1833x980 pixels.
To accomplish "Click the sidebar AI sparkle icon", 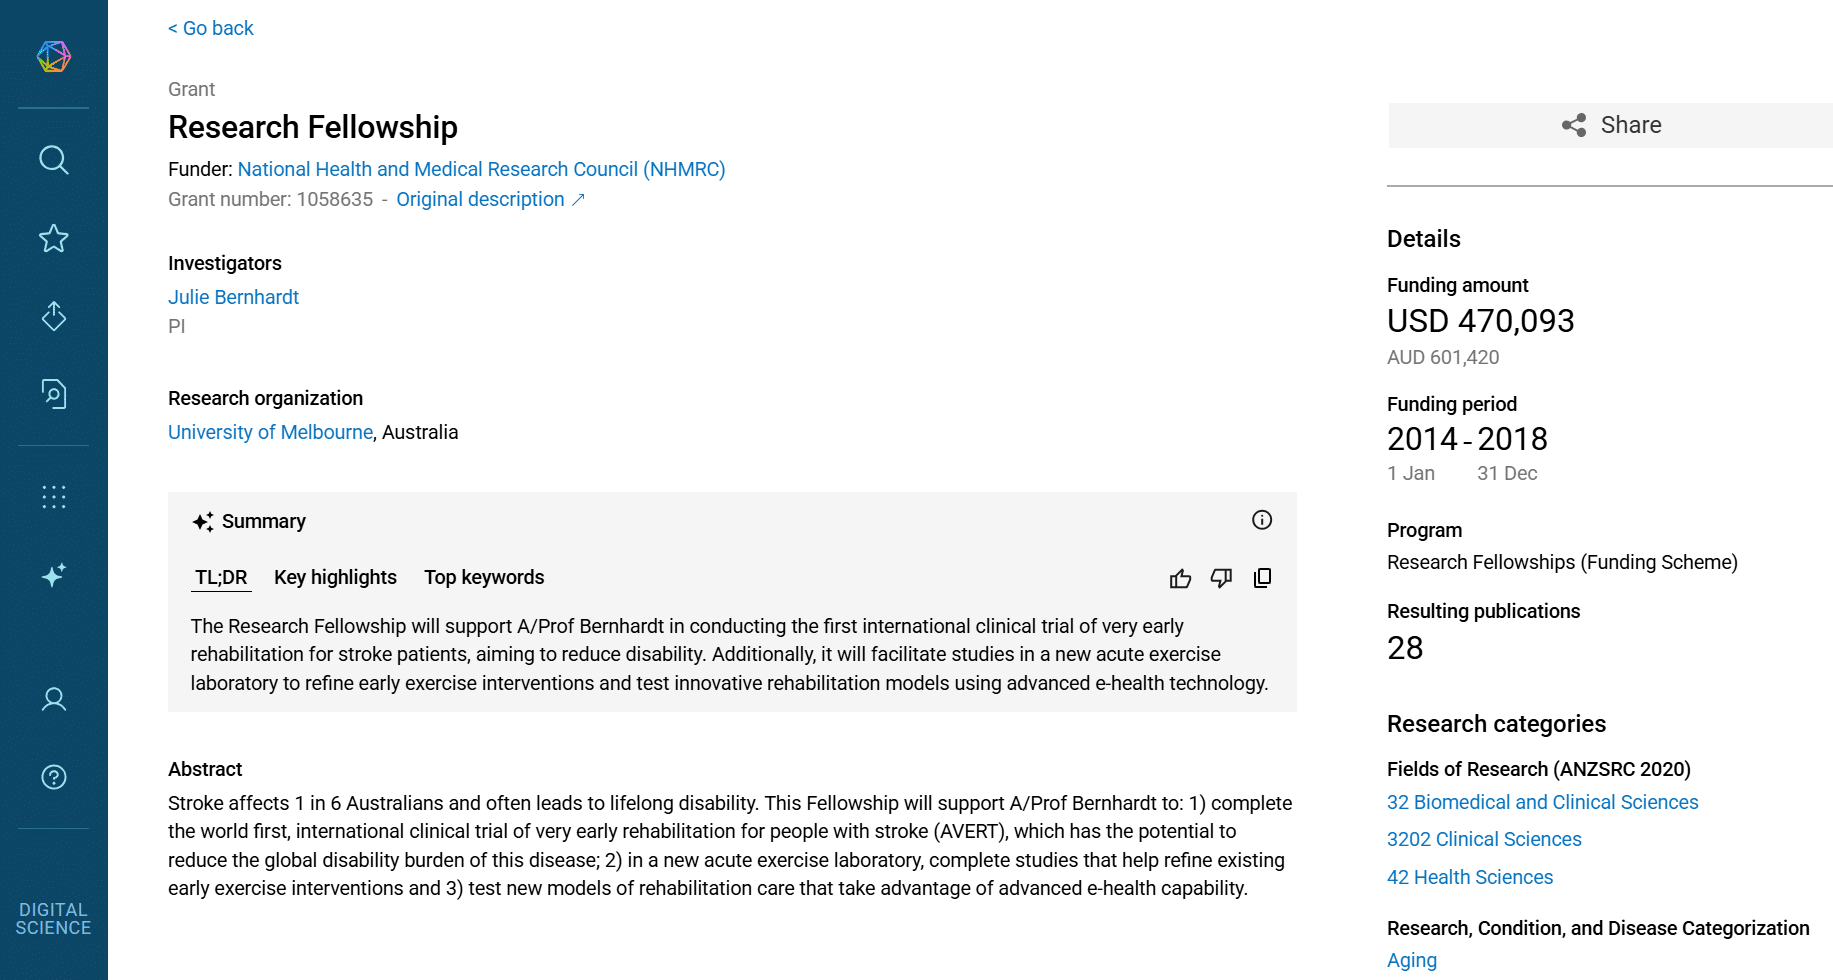I will [x=54, y=575].
